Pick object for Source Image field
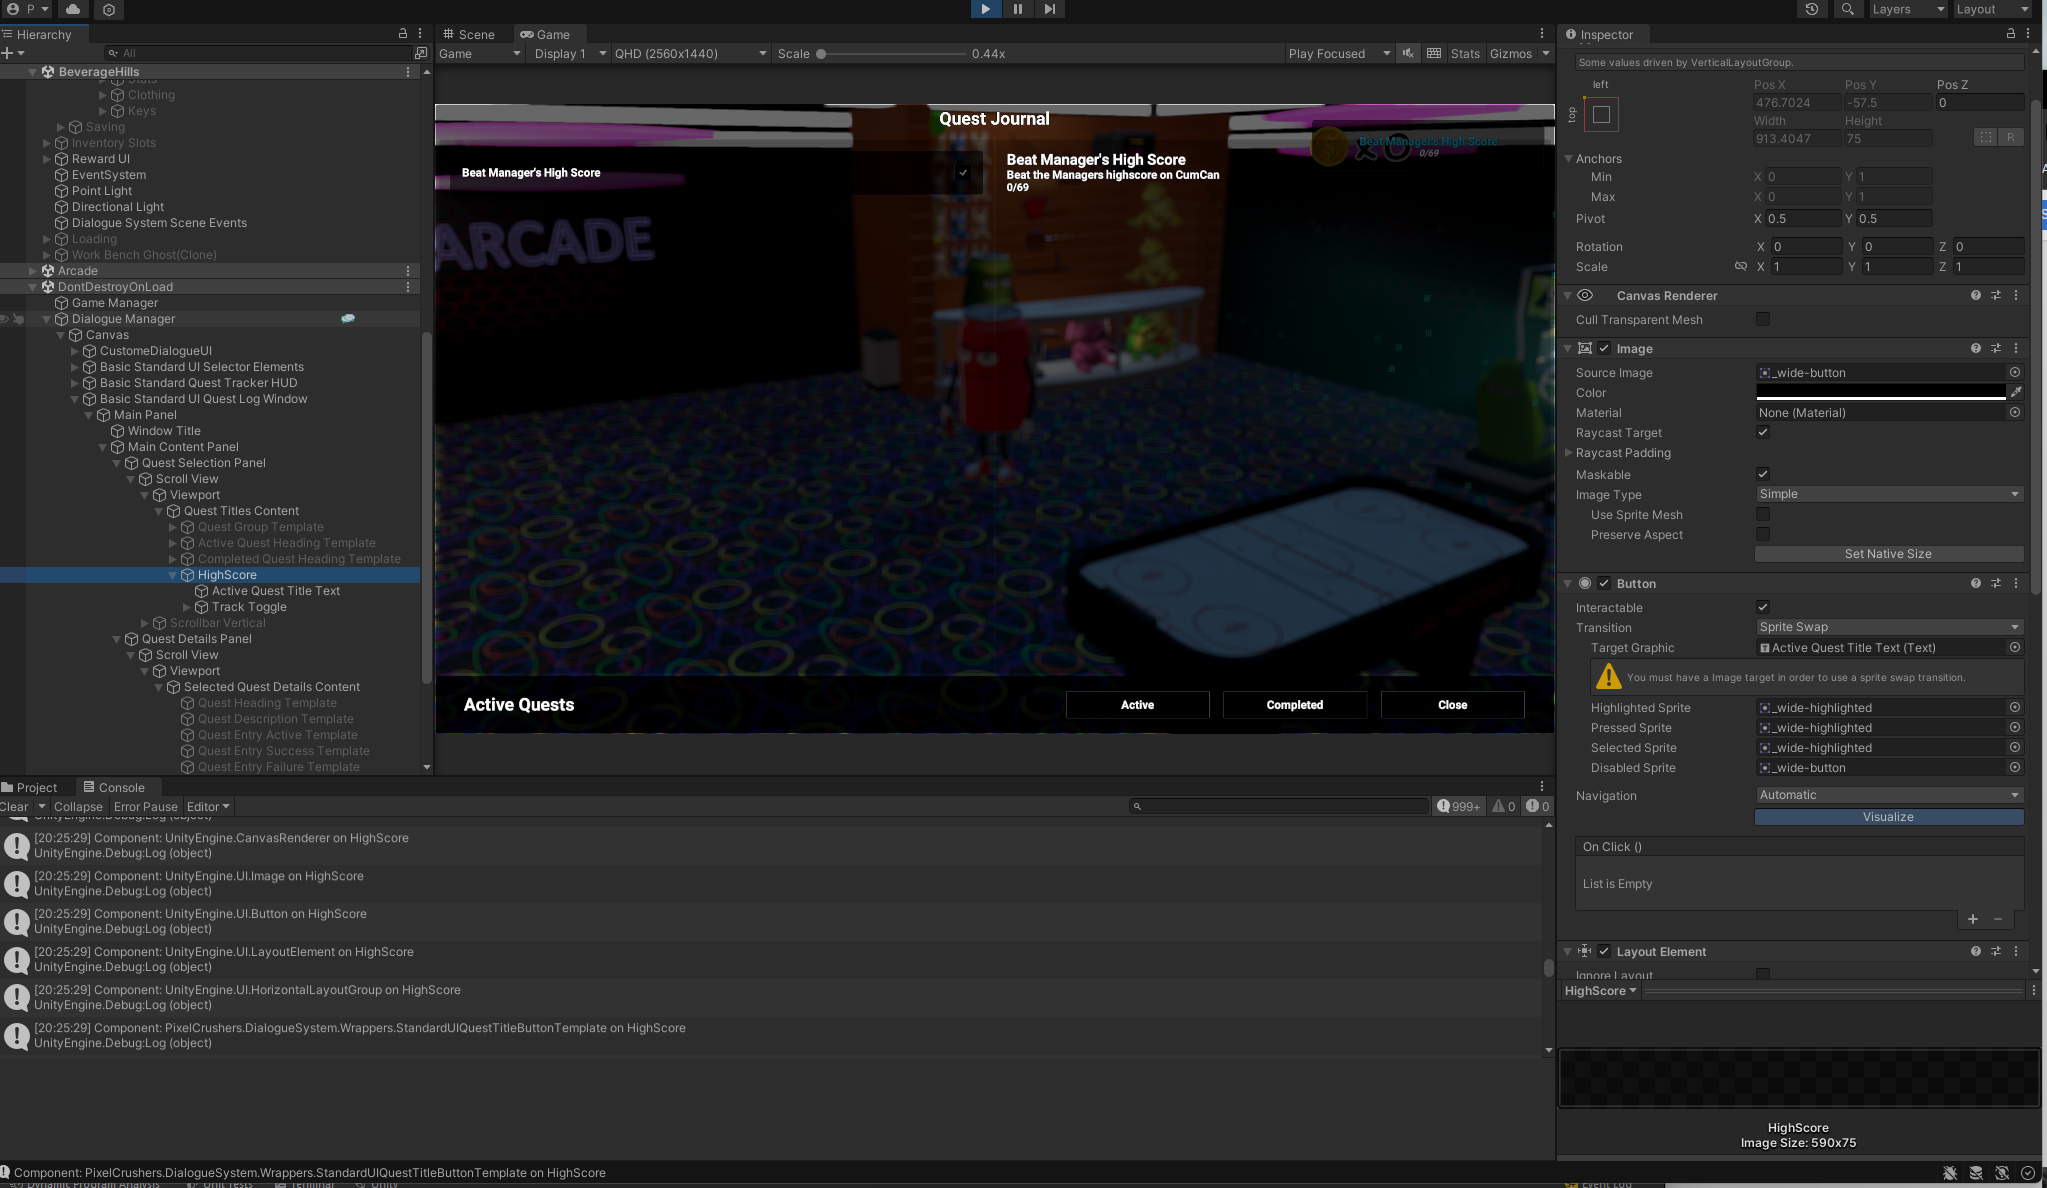The image size is (2047, 1188). [2015, 373]
